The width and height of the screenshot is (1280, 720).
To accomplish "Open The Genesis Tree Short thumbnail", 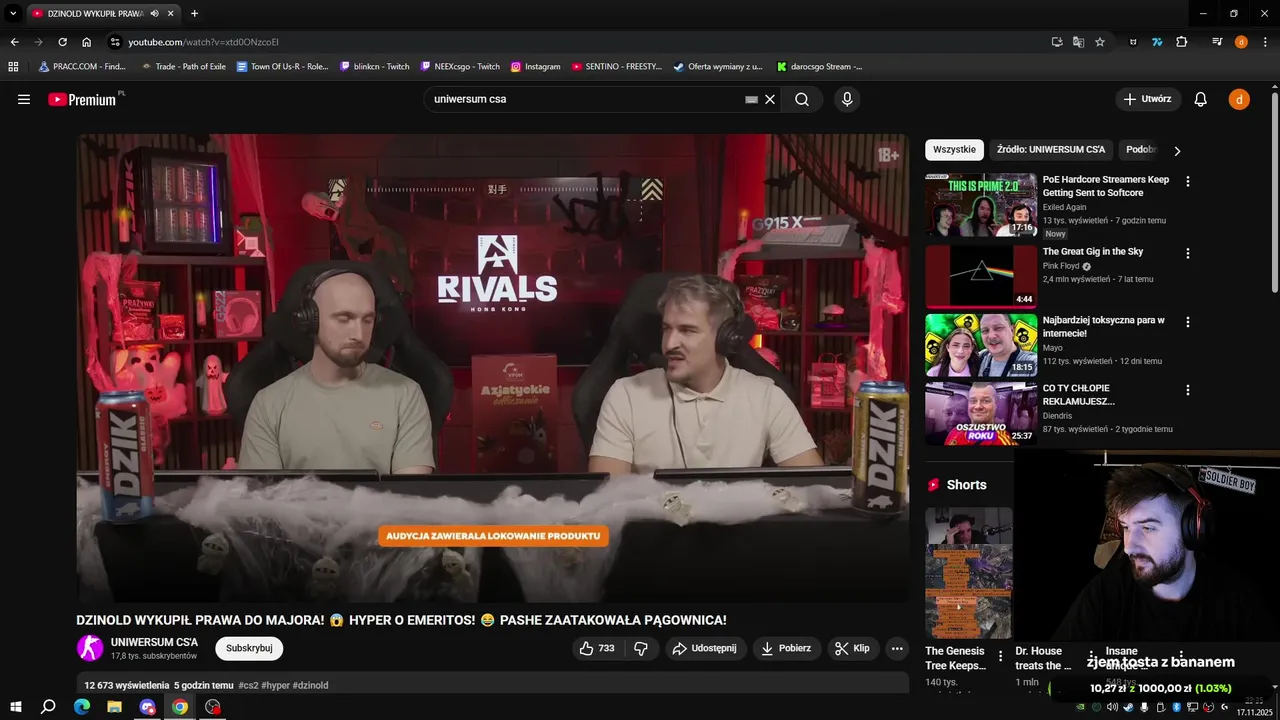I will tap(968, 573).
